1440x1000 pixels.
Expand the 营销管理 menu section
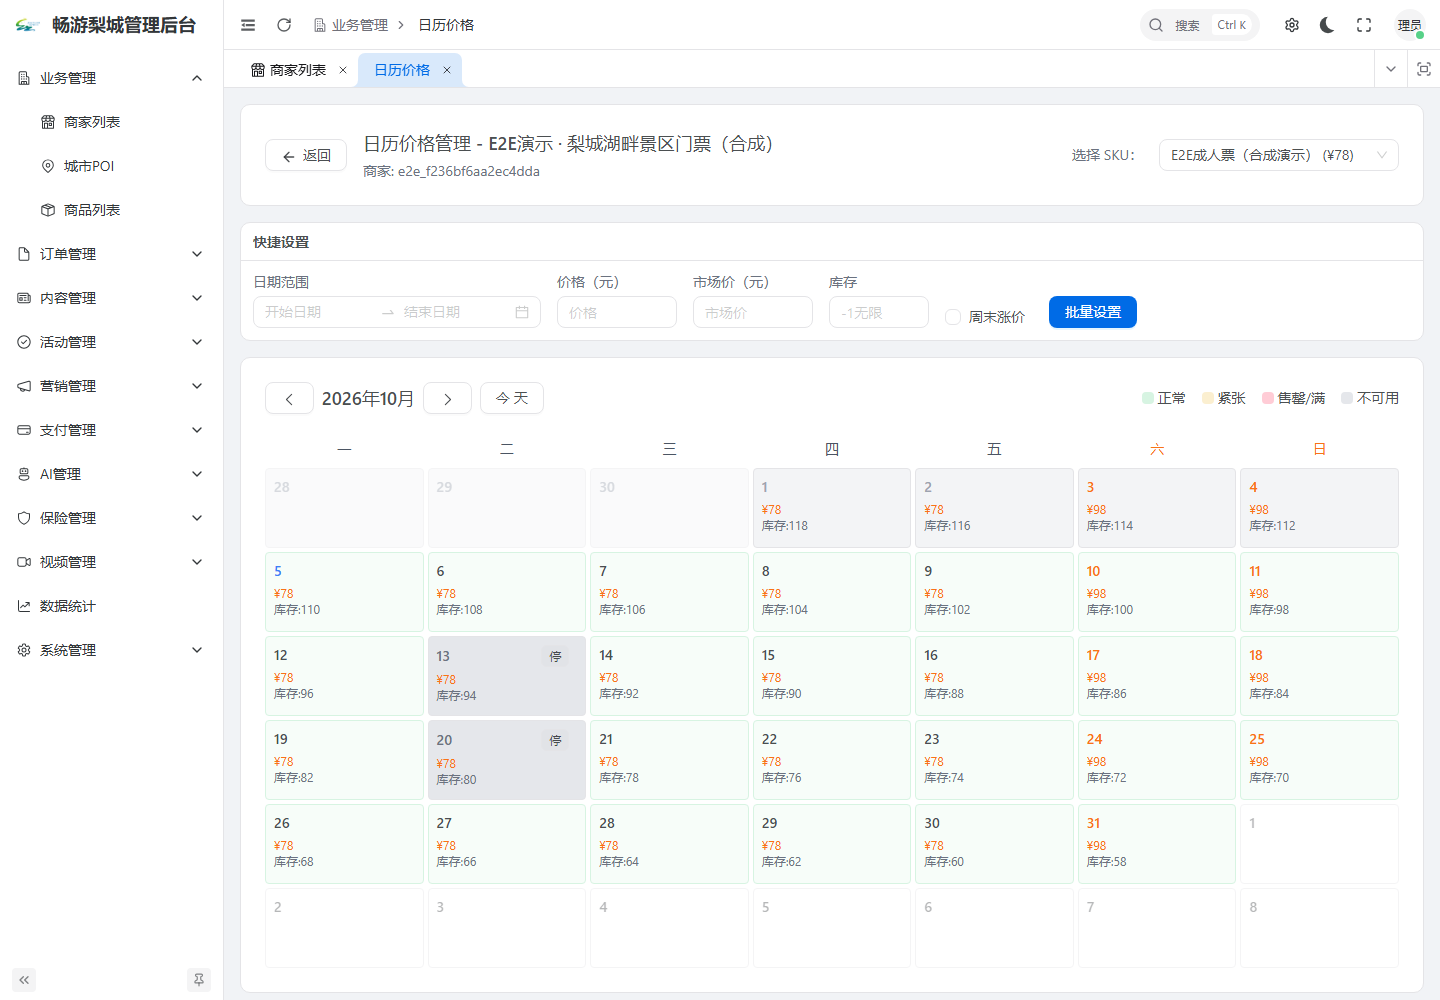(x=111, y=386)
